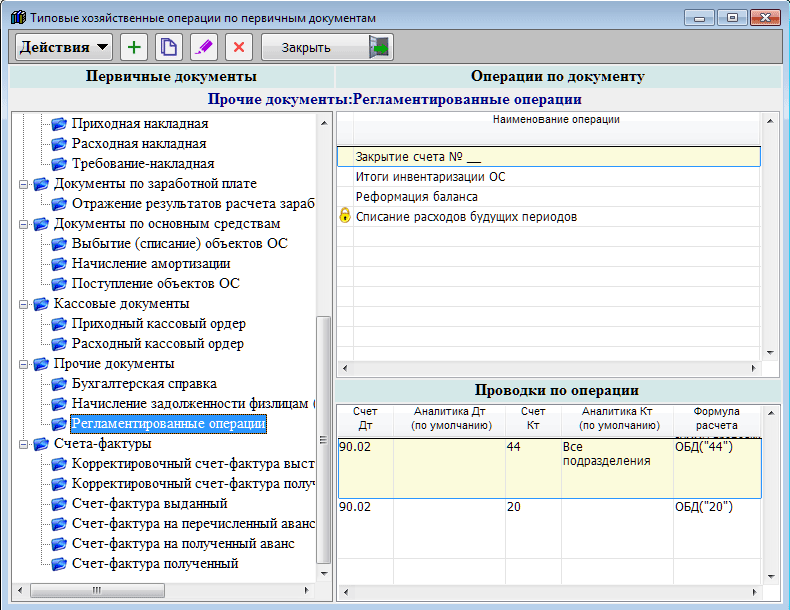Collapse the Прочие документы node
790x610 pixels.
point(23,364)
